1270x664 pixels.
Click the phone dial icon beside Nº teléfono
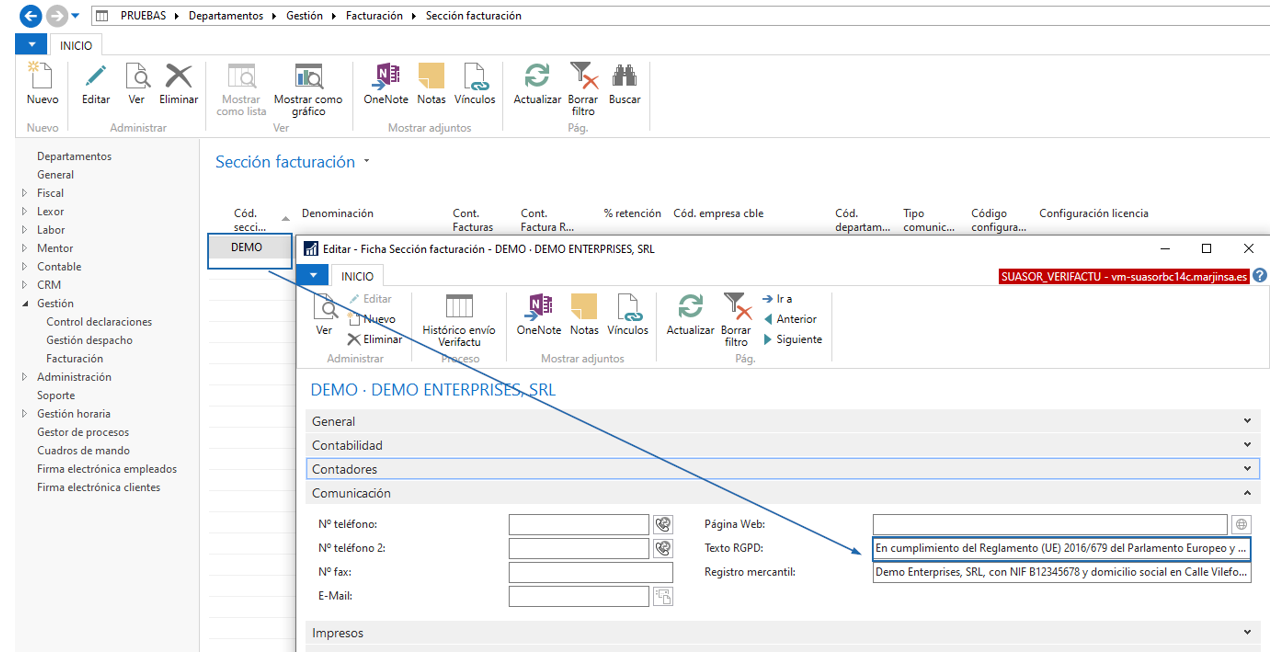coord(662,524)
